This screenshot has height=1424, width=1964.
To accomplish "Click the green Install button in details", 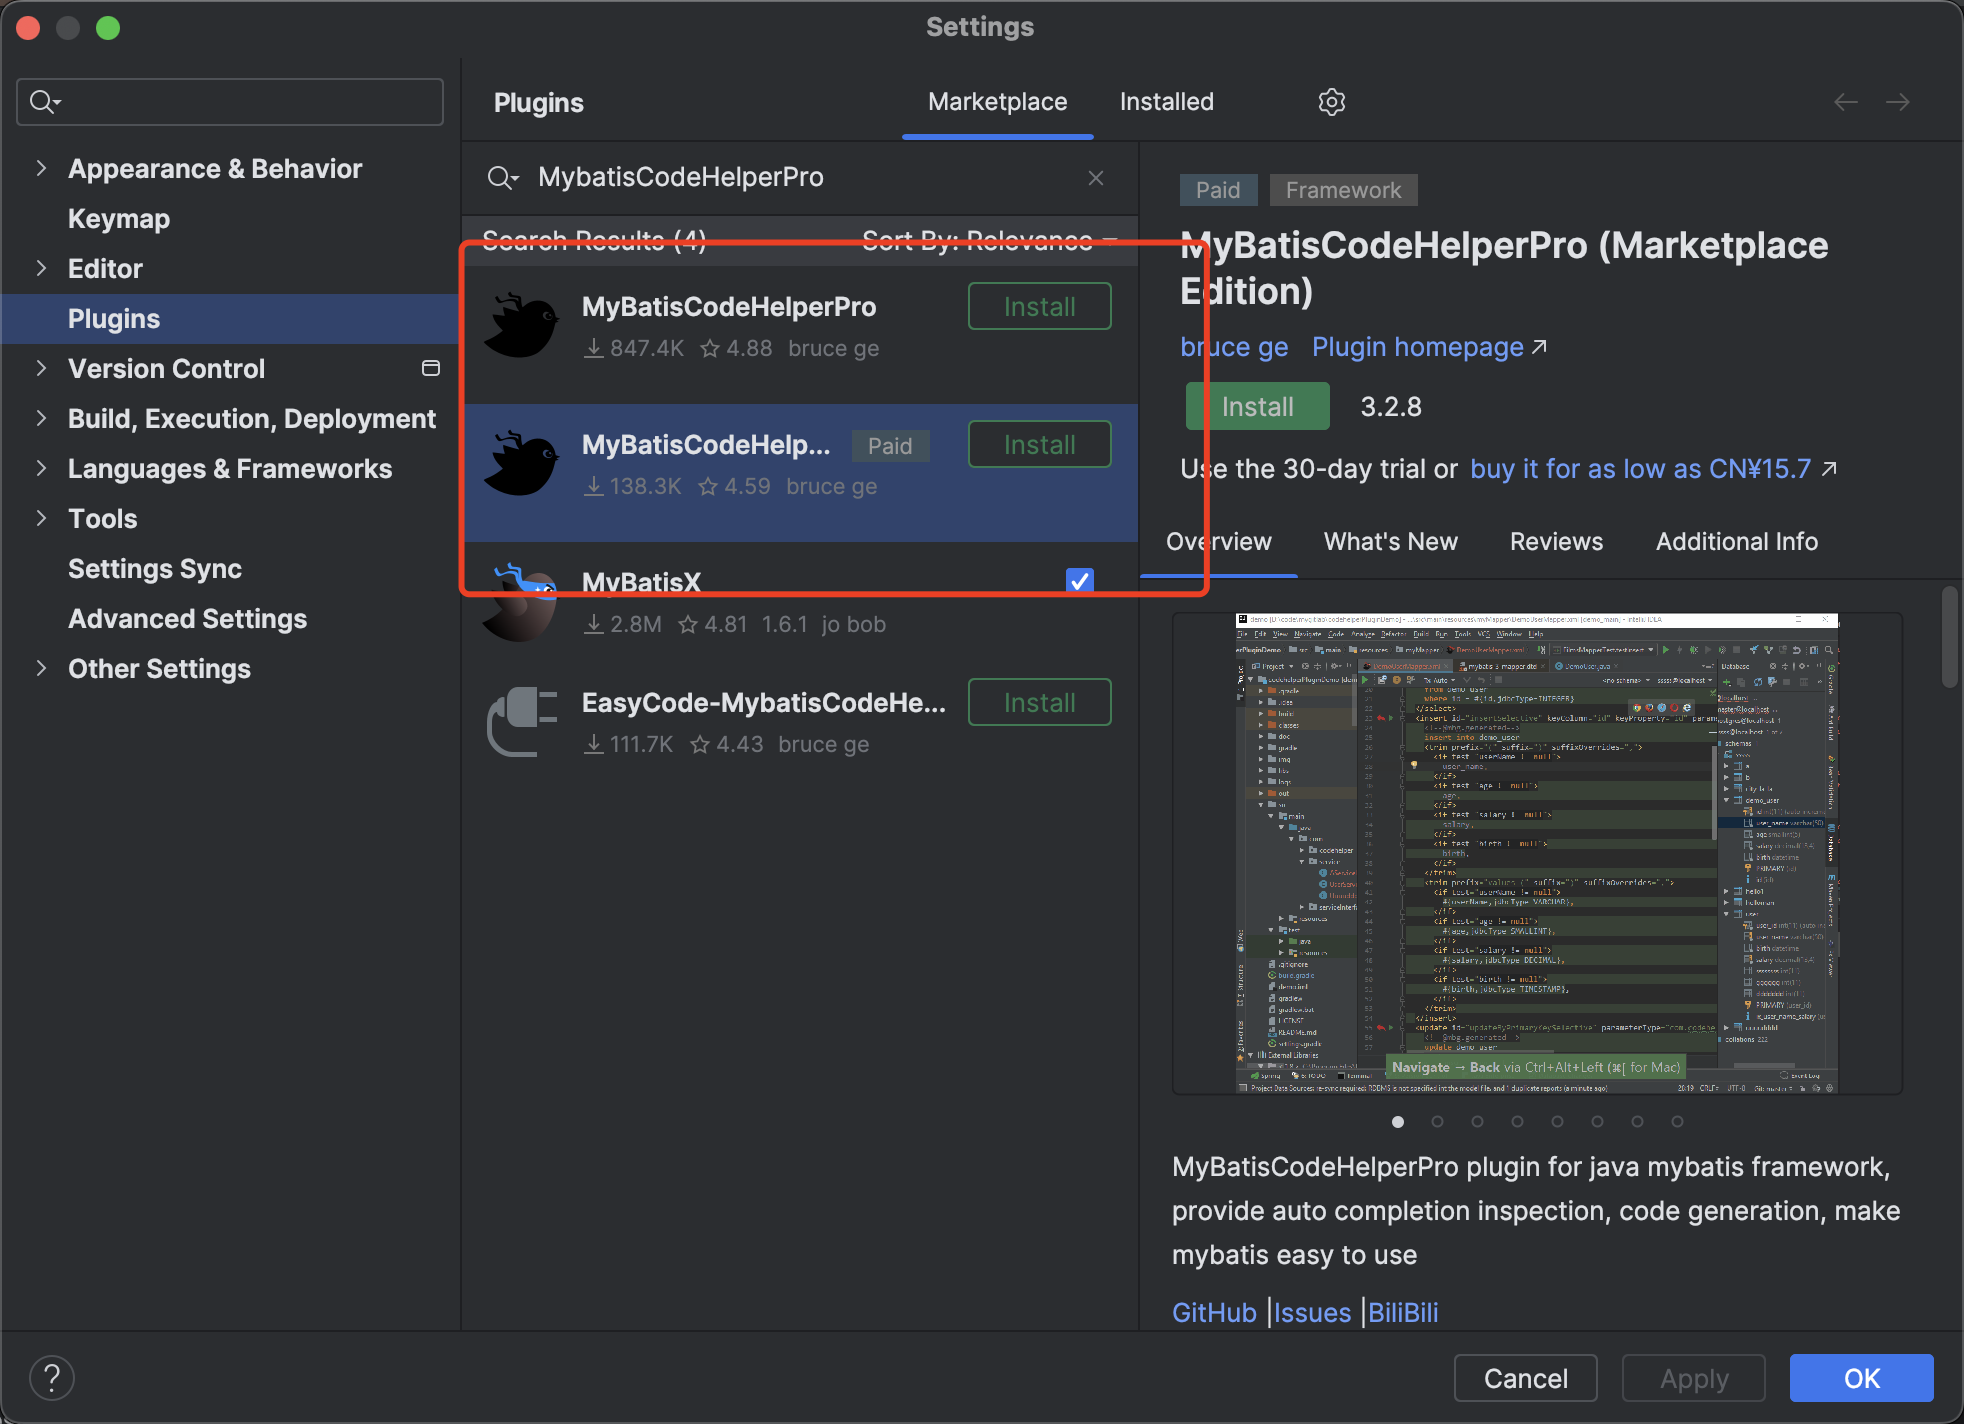I will tap(1257, 406).
